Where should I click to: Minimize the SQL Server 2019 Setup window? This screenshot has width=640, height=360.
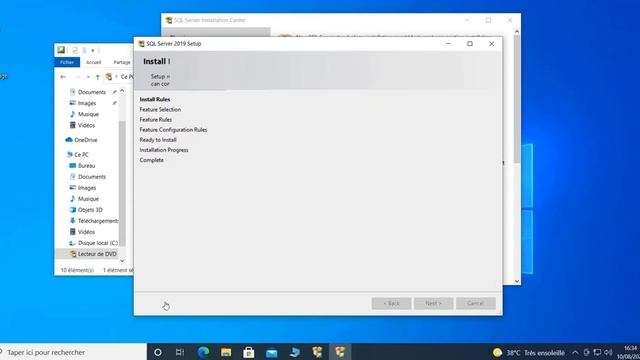click(x=448, y=44)
